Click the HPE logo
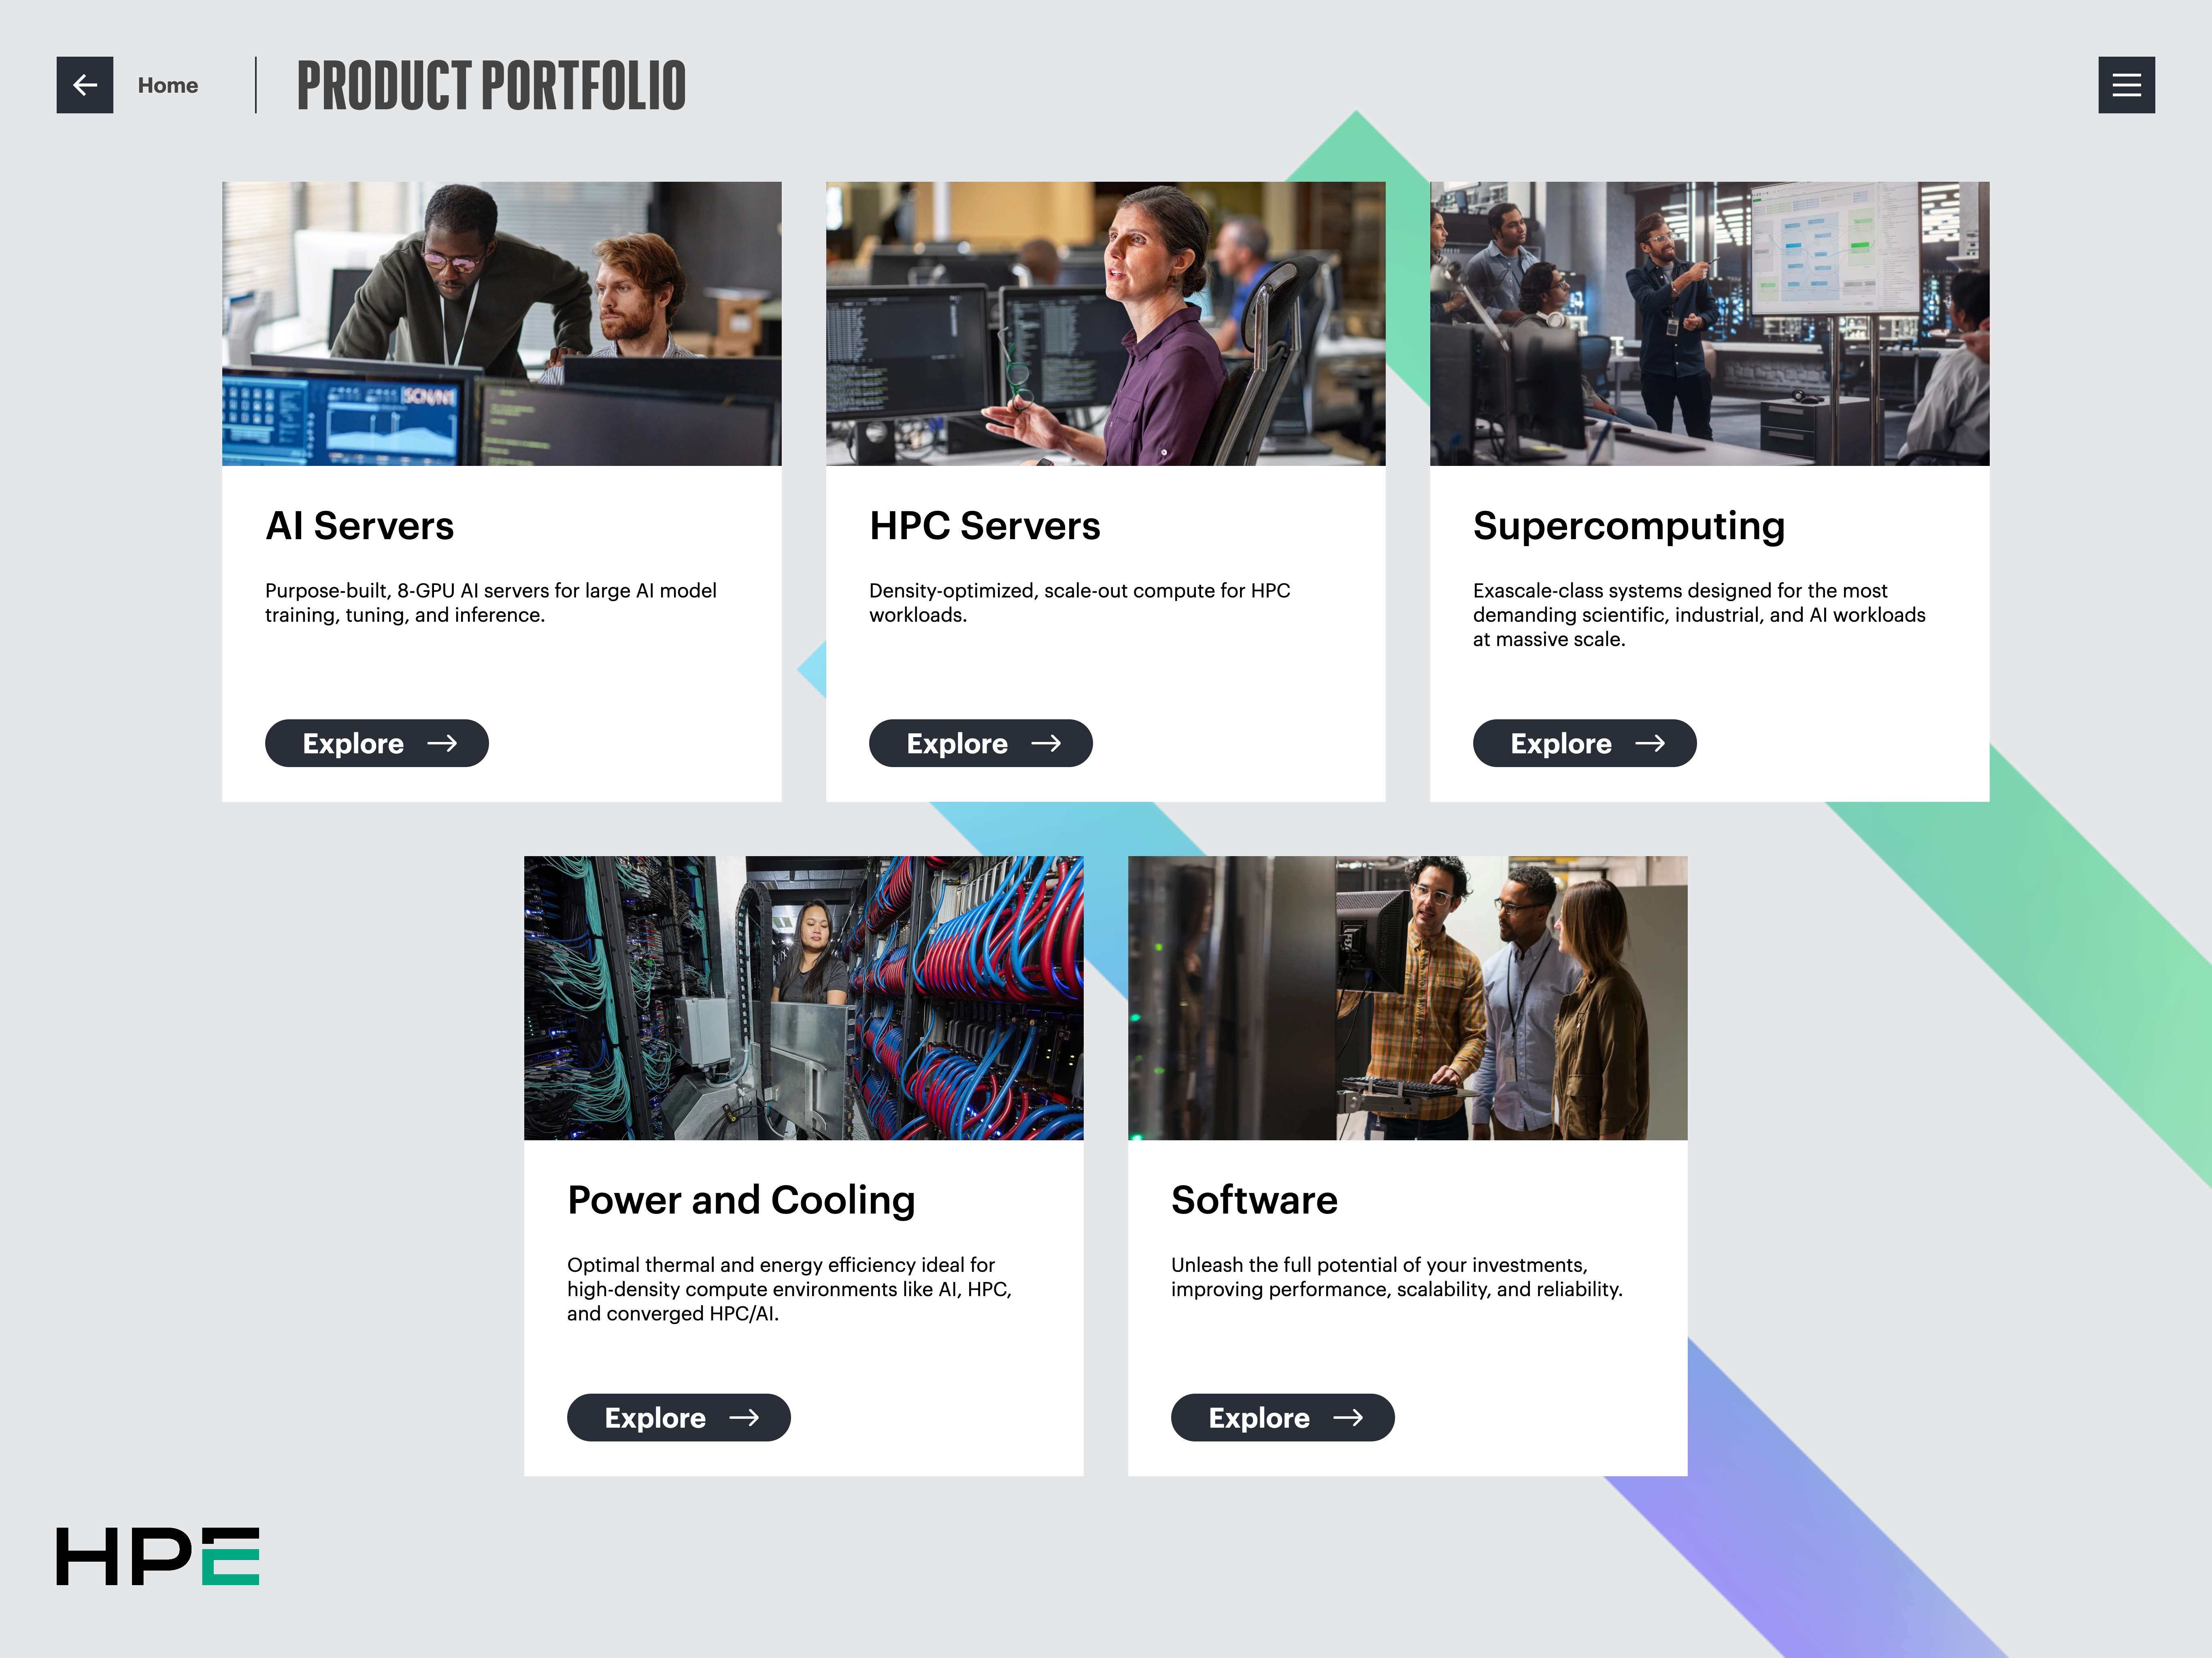The height and width of the screenshot is (1658, 2212). click(158, 1556)
